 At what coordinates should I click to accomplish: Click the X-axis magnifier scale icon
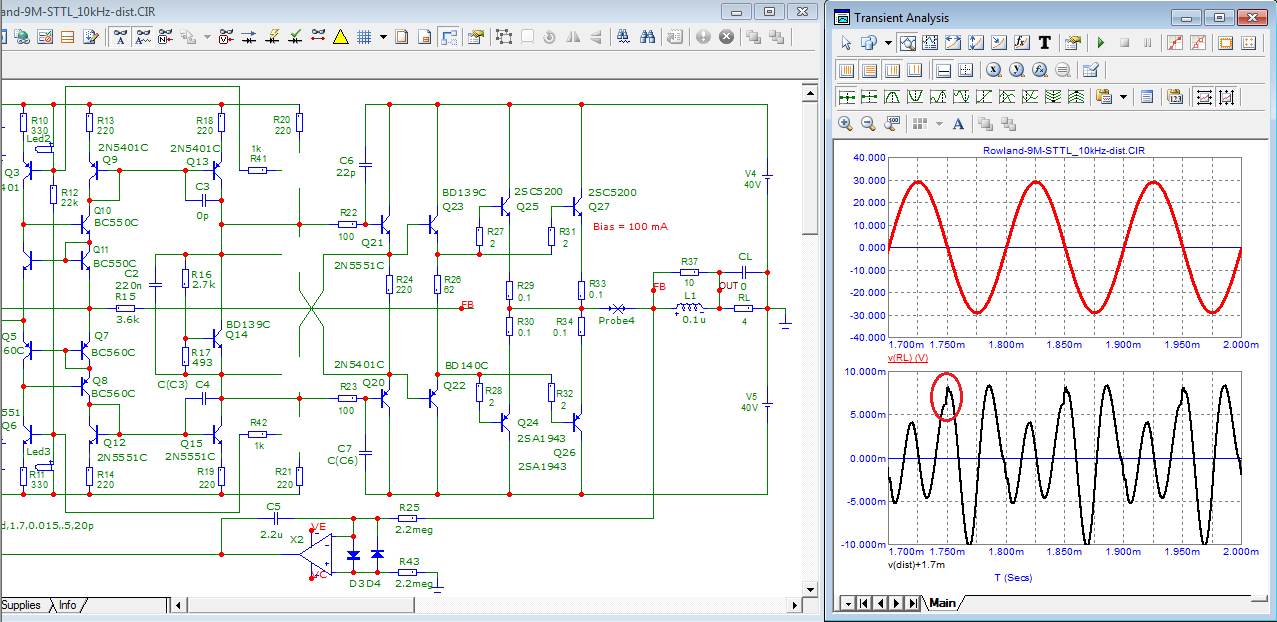(x=993, y=70)
